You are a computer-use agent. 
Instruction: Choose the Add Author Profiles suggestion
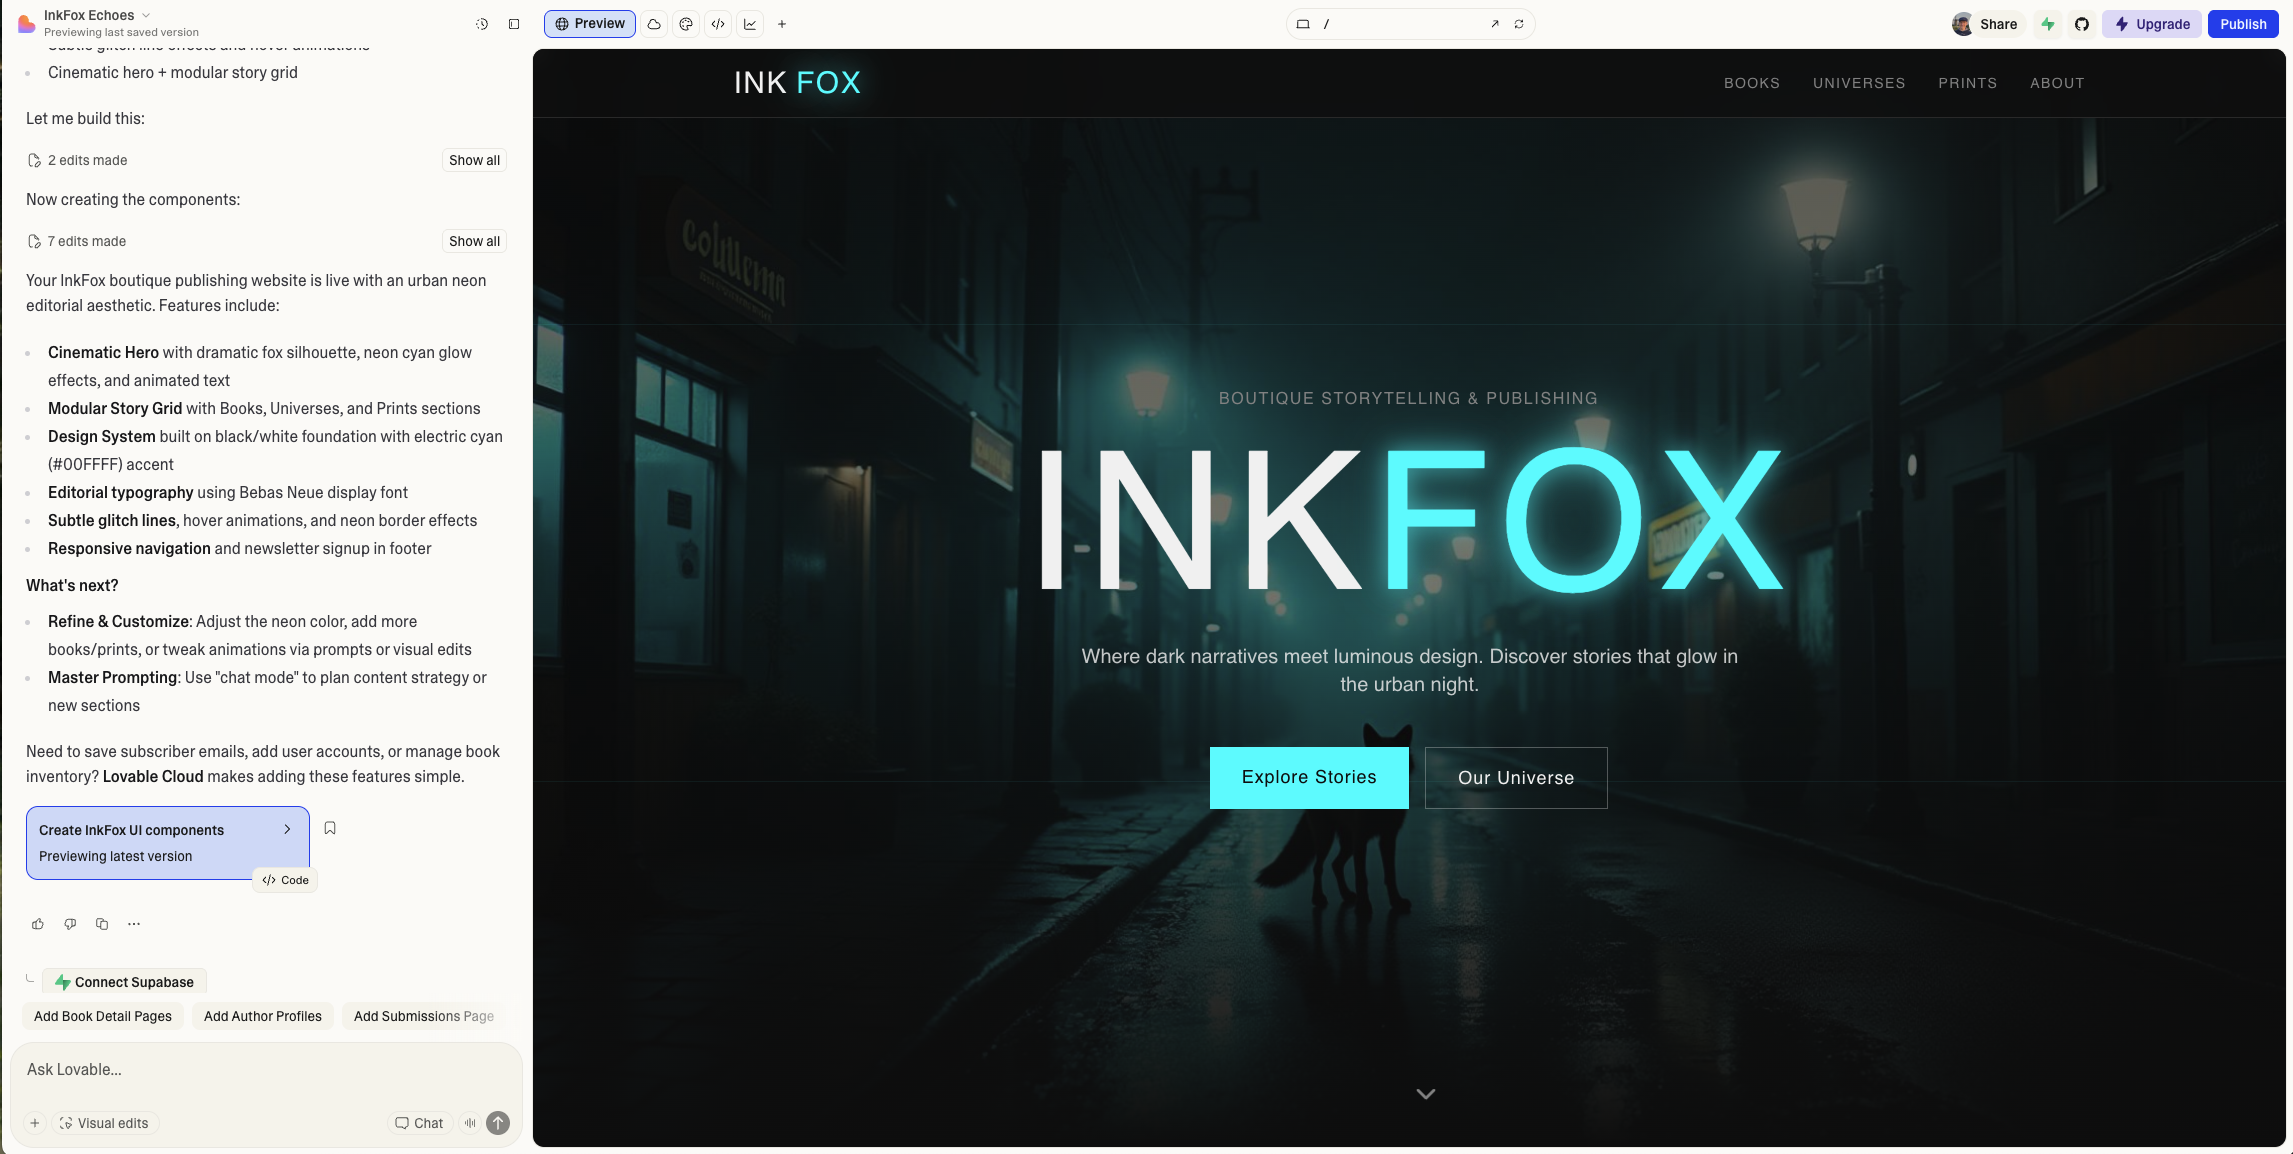click(263, 1016)
